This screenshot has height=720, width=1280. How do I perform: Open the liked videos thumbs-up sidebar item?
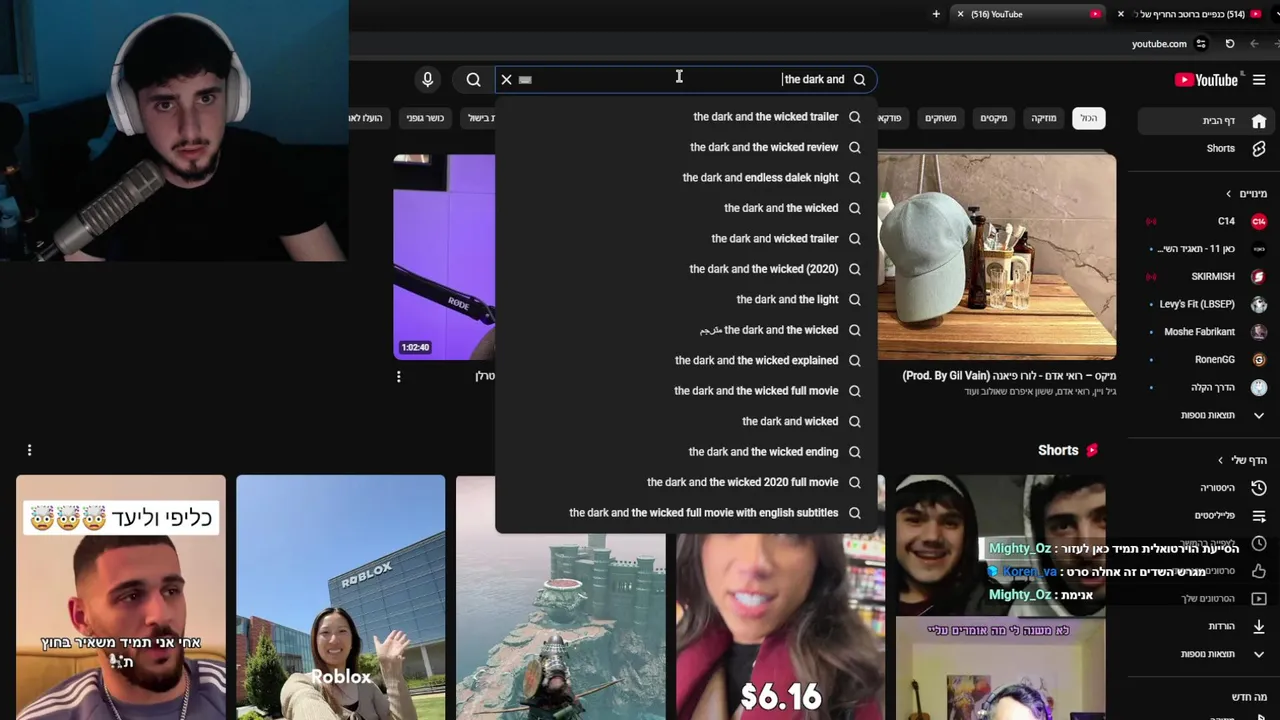coord(1259,571)
